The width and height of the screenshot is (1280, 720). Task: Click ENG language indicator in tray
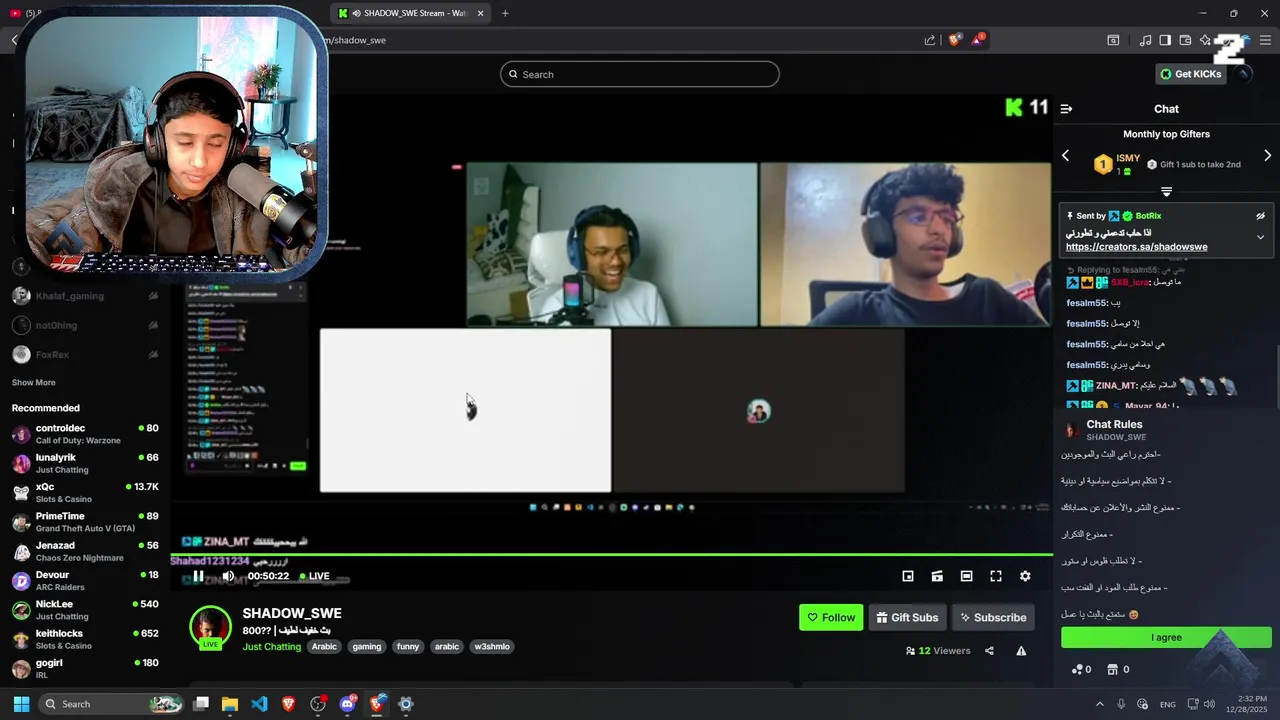(x=1167, y=704)
